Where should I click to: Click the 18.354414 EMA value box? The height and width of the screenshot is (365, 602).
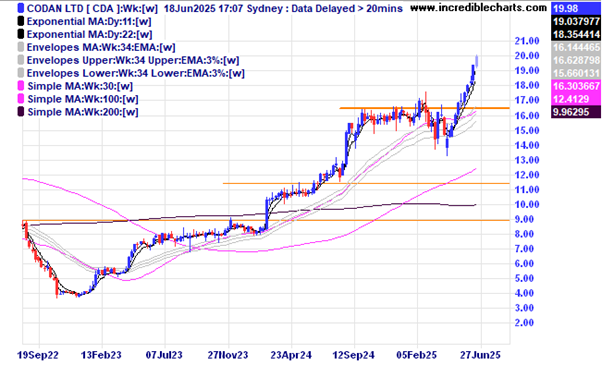(x=576, y=34)
